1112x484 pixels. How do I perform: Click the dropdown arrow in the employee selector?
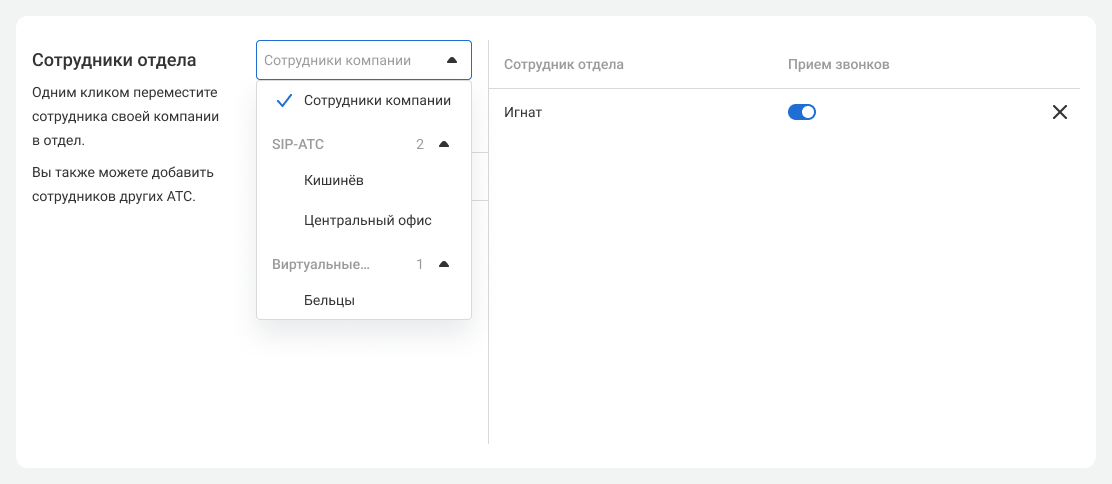tap(451, 60)
